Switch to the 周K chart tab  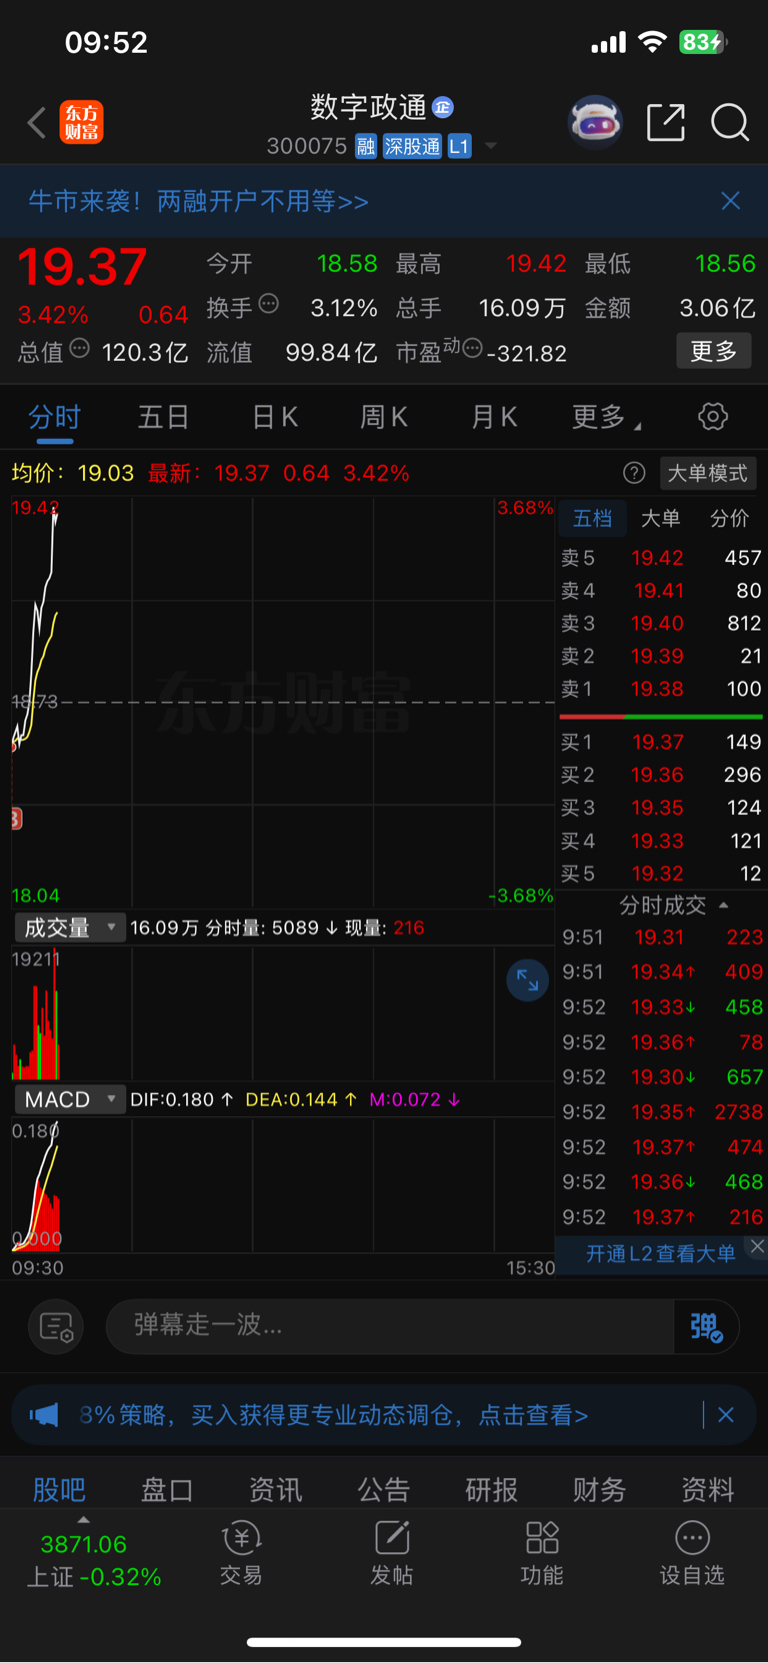click(384, 417)
